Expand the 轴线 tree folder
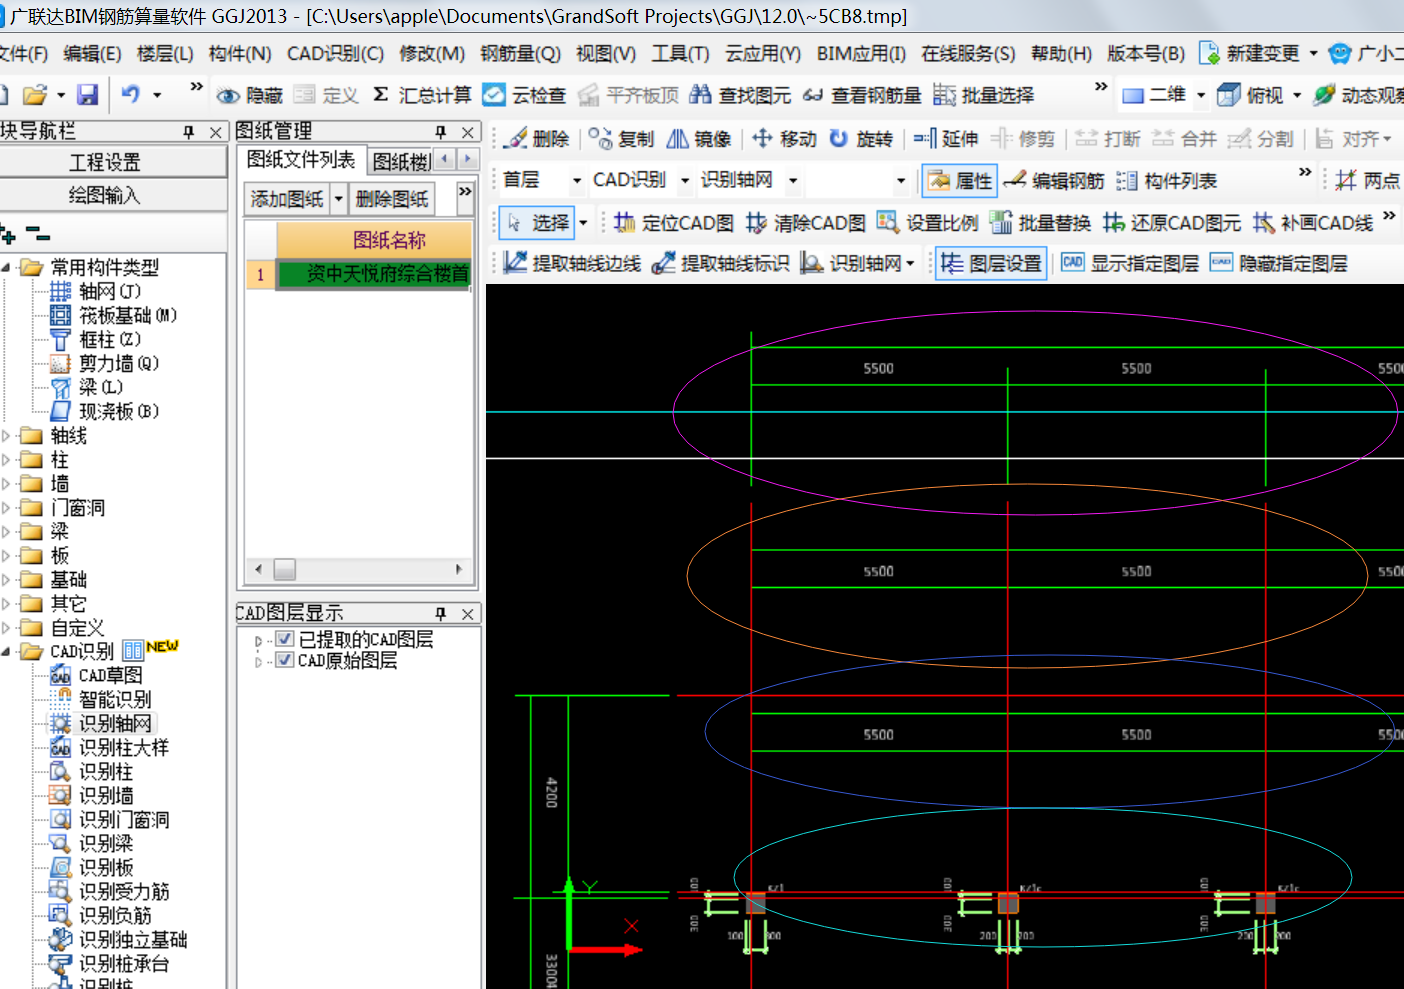Image resolution: width=1404 pixels, height=989 pixels. point(6,436)
